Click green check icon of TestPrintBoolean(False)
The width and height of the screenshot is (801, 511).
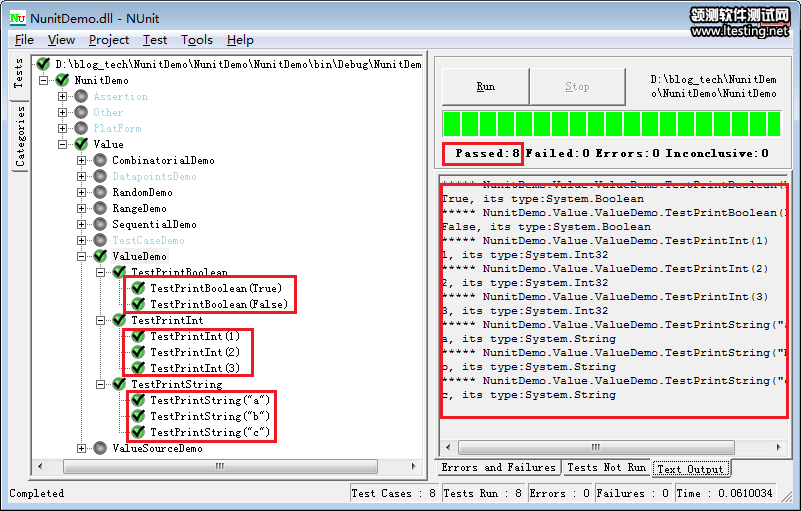(x=138, y=304)
